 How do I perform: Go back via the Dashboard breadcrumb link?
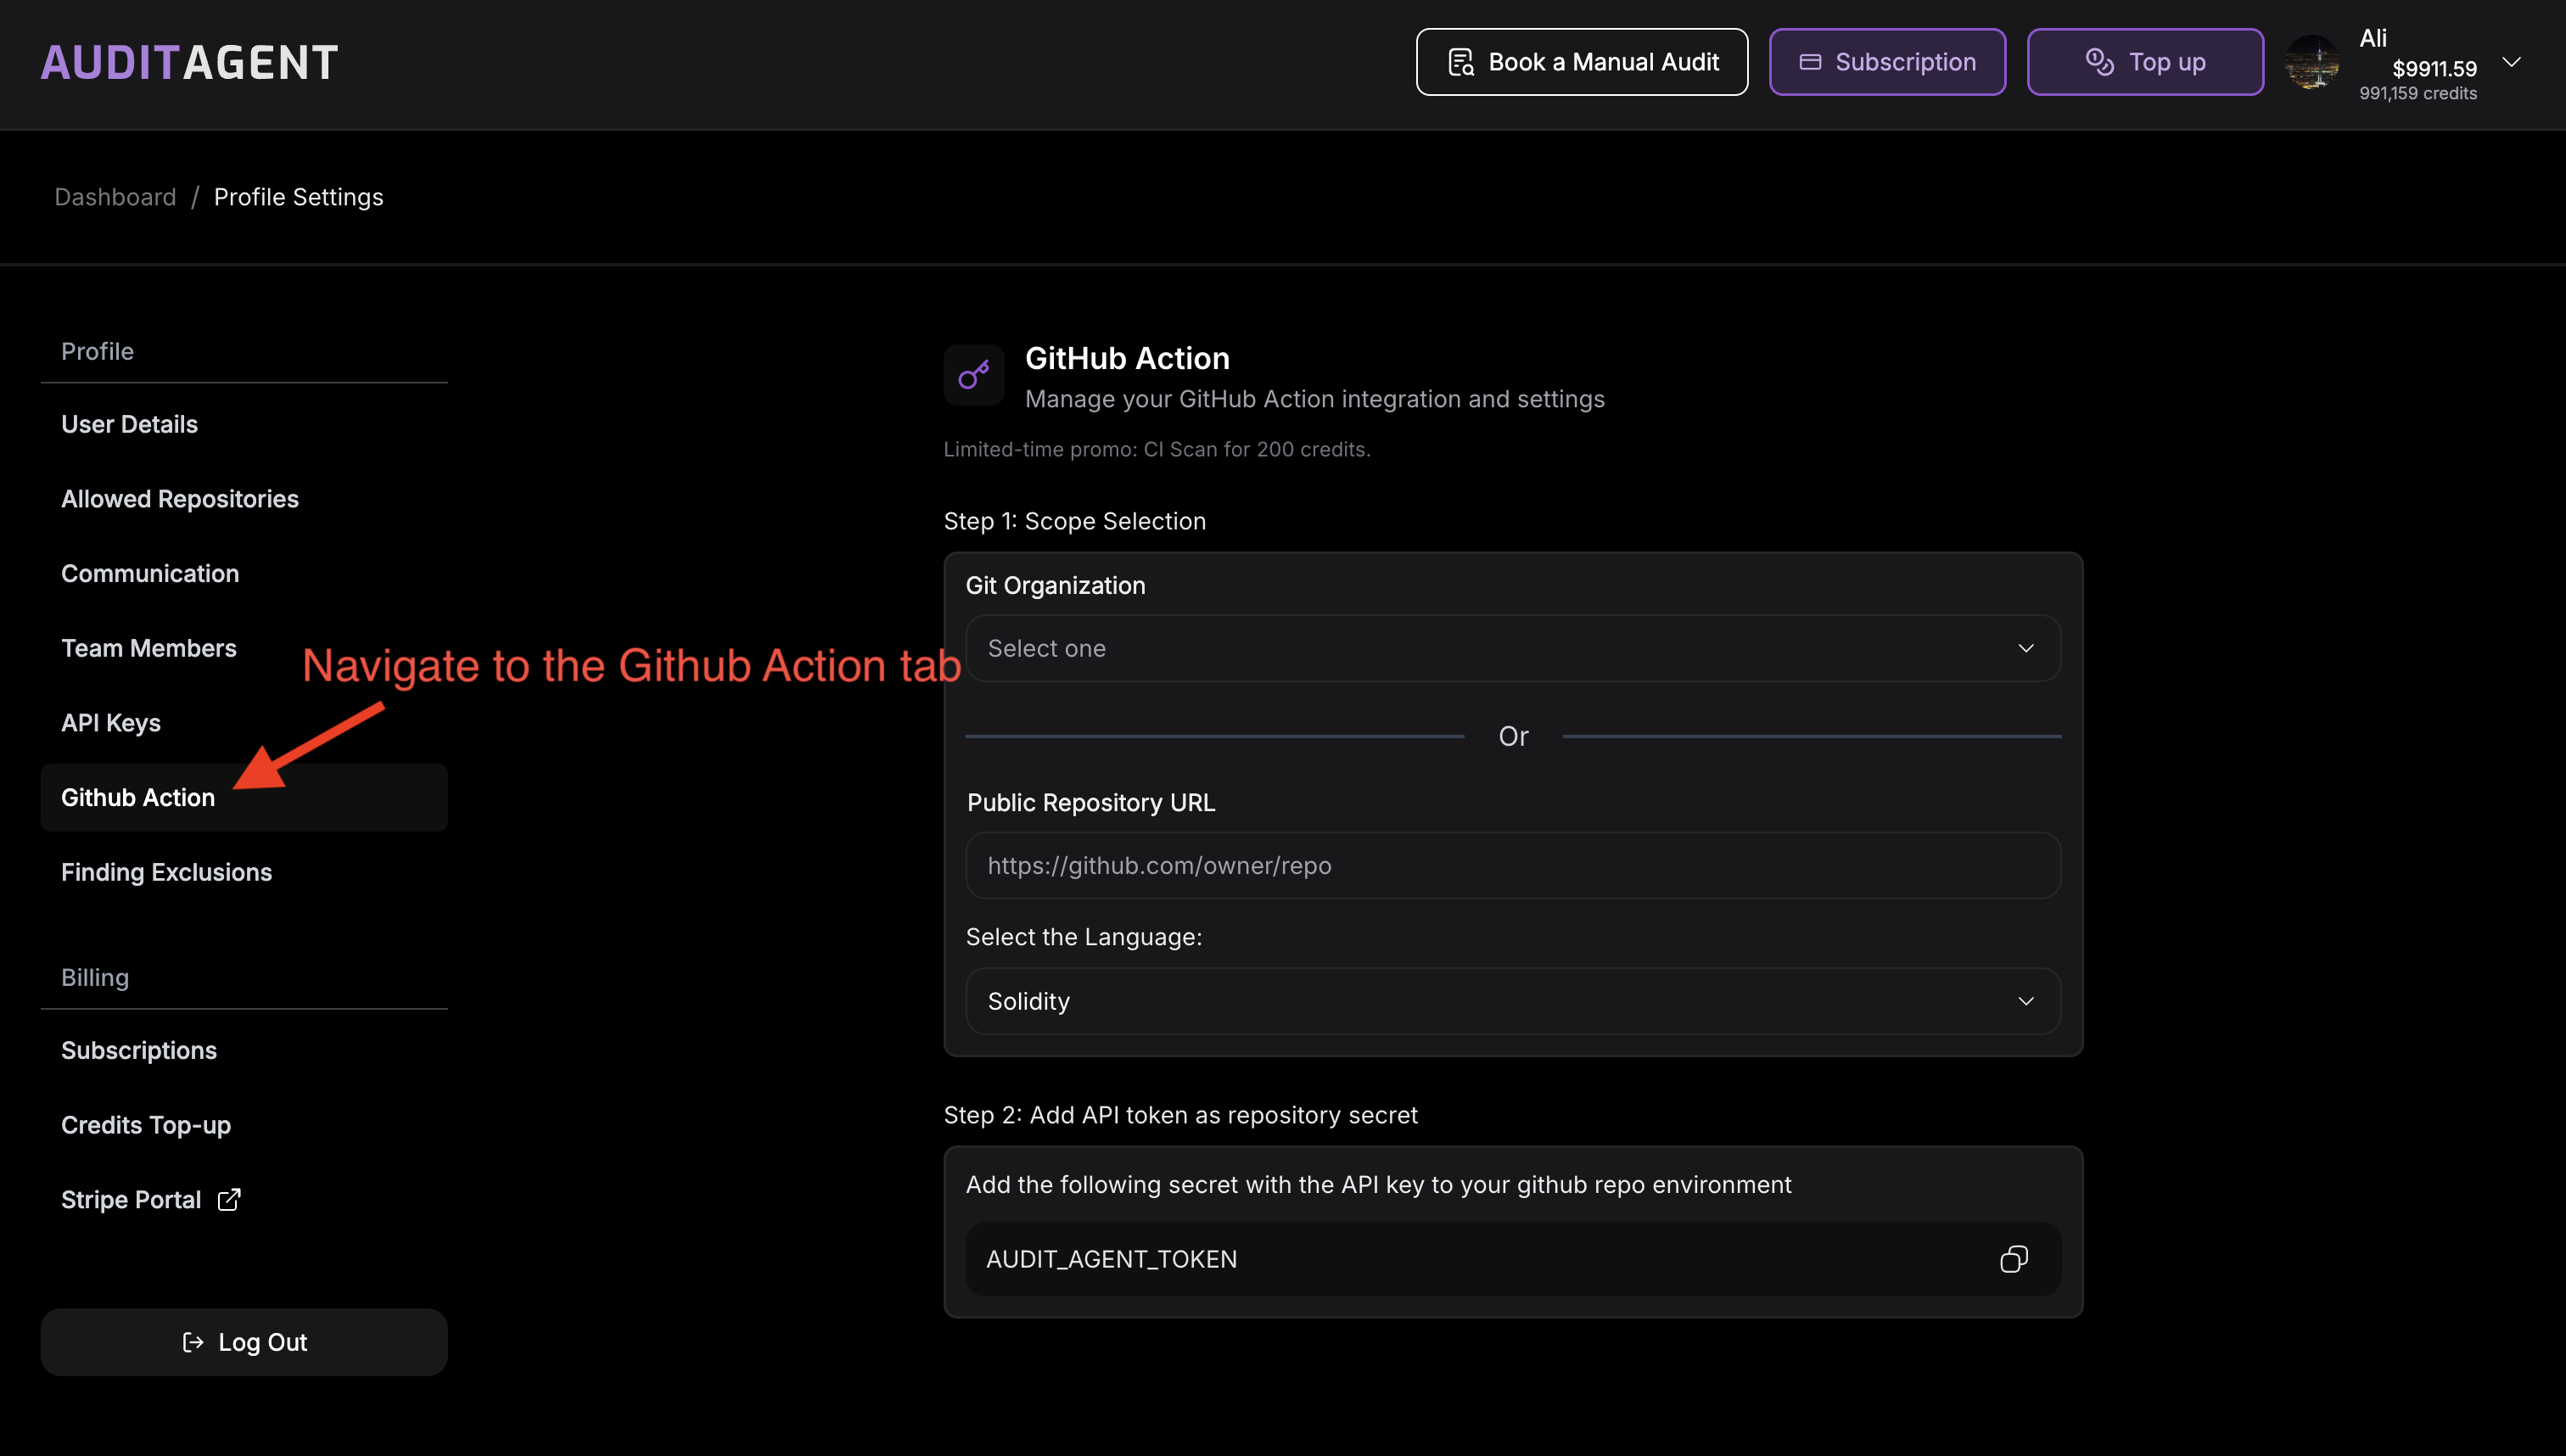pyautogui.click(x=115, y=197)
